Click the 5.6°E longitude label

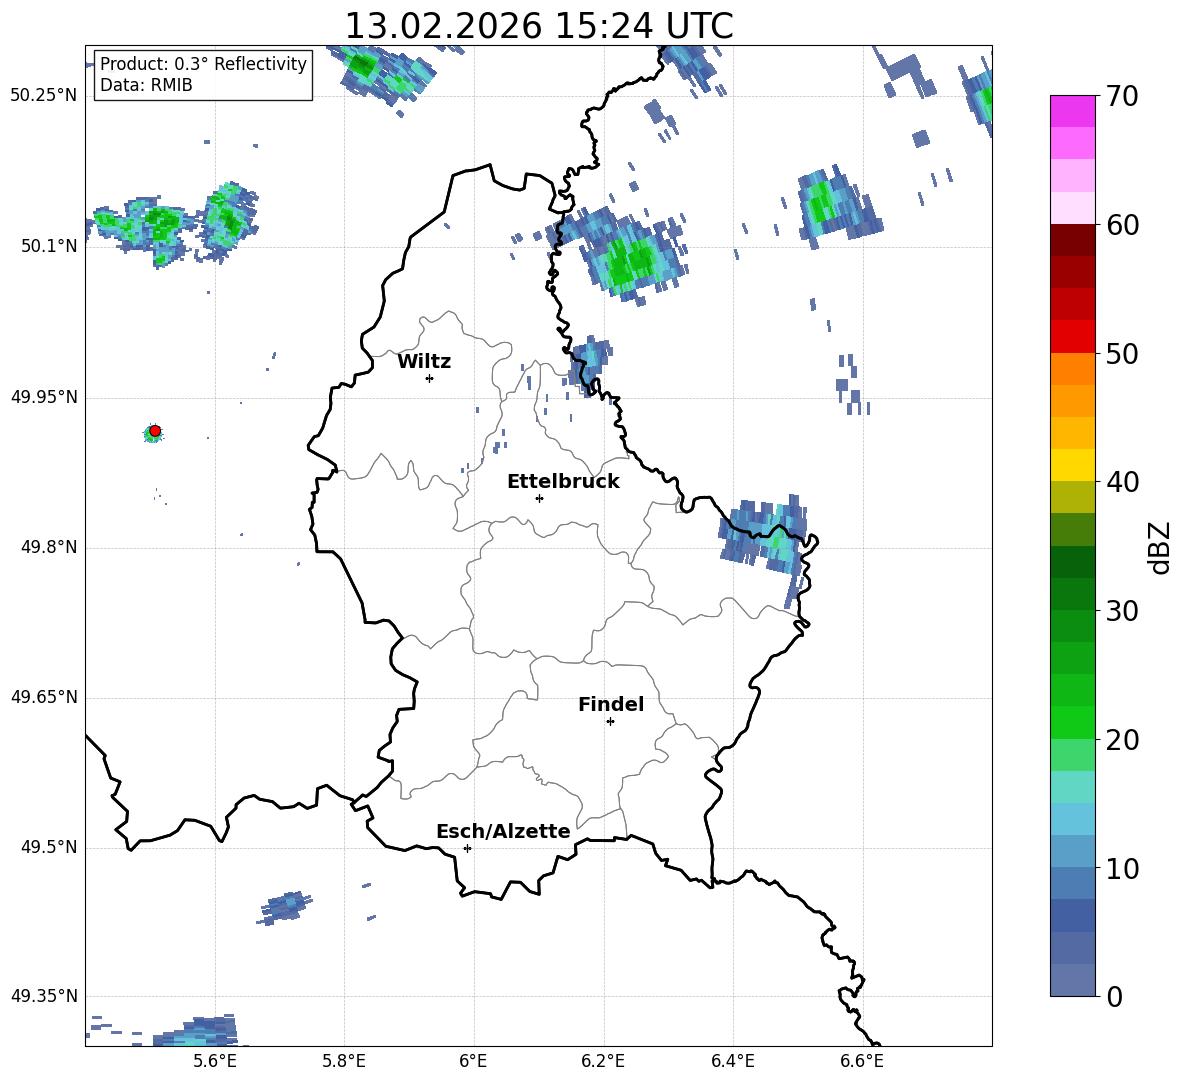(215, 1061)
